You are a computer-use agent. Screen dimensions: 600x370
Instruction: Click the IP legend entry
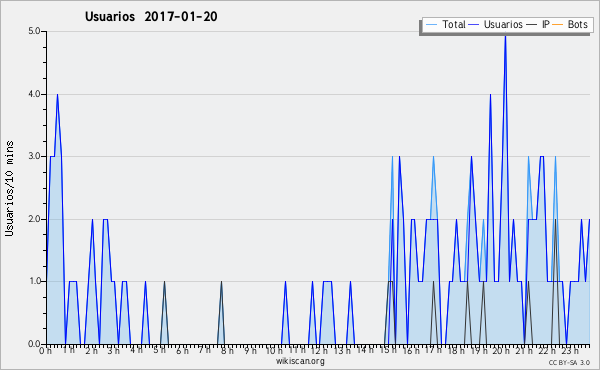(538, 24)
